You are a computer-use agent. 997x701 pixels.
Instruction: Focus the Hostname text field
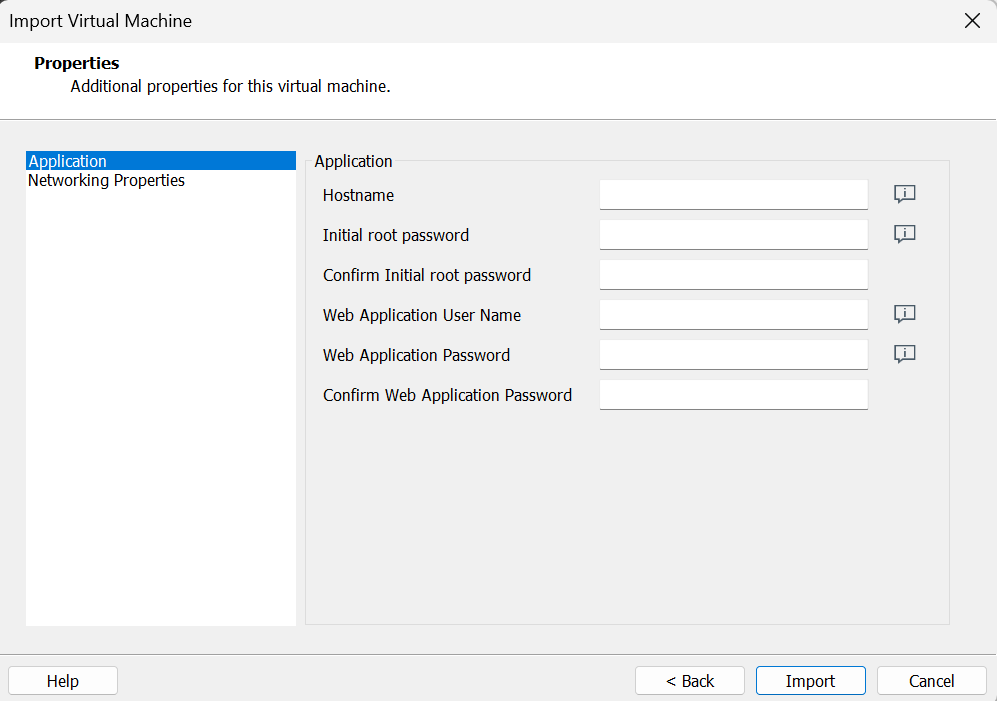[733, 195]
